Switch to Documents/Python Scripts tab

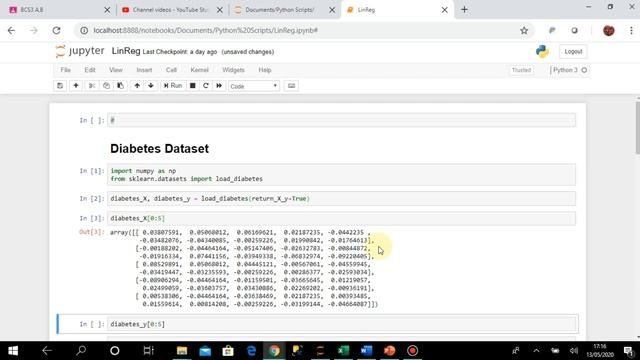pos(284,10)
